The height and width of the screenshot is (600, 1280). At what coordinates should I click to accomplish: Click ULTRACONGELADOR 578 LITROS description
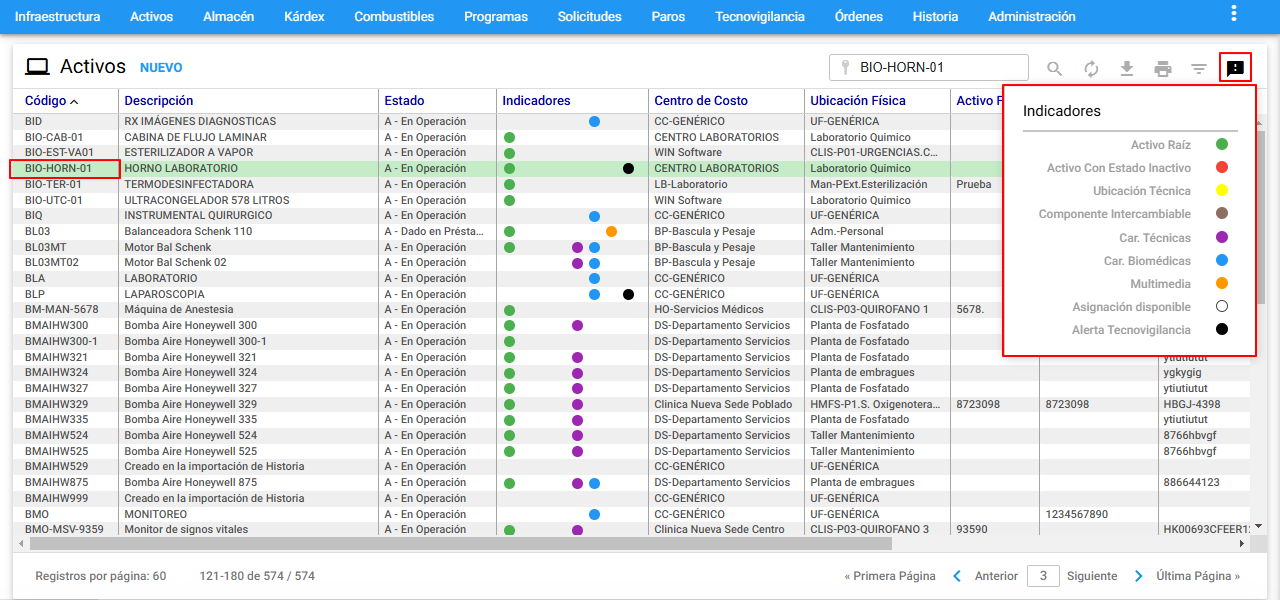click(x=207, y=201)
